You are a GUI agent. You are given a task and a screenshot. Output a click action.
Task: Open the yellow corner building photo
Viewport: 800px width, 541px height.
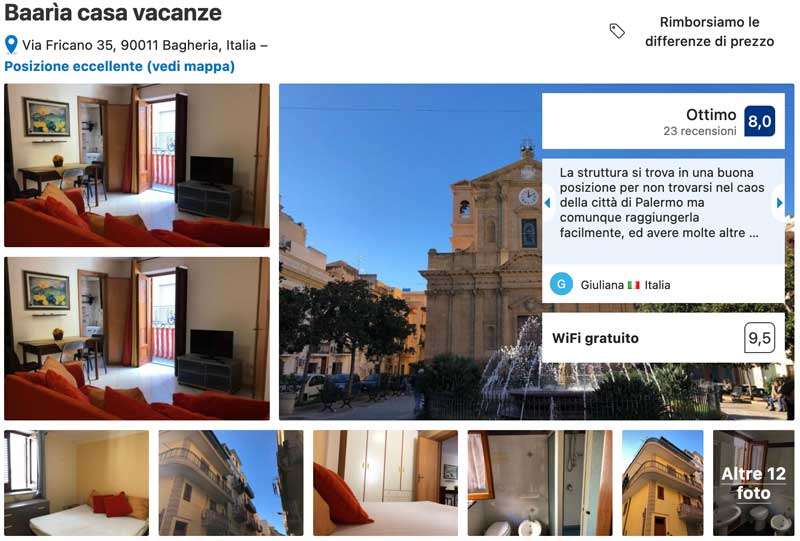click(662, 483)
